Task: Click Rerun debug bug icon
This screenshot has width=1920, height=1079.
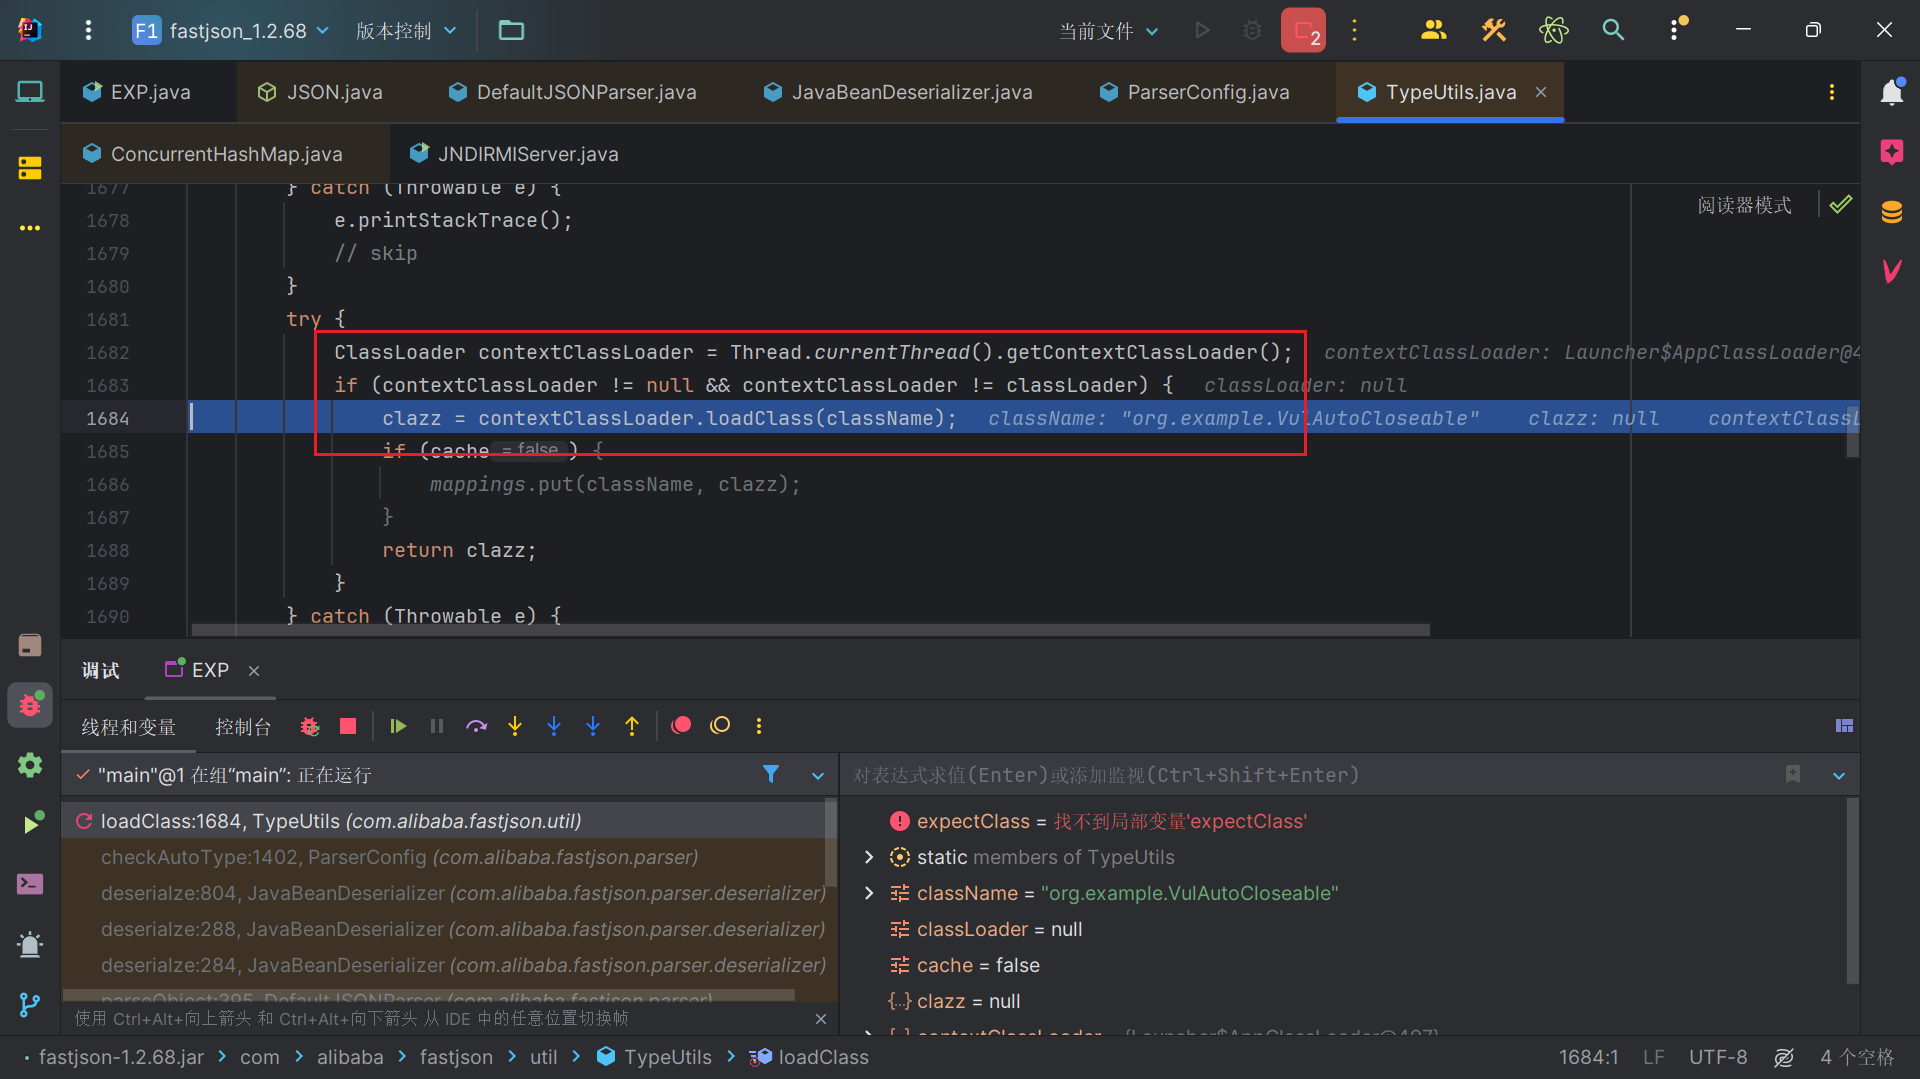Action: point(310,726)
